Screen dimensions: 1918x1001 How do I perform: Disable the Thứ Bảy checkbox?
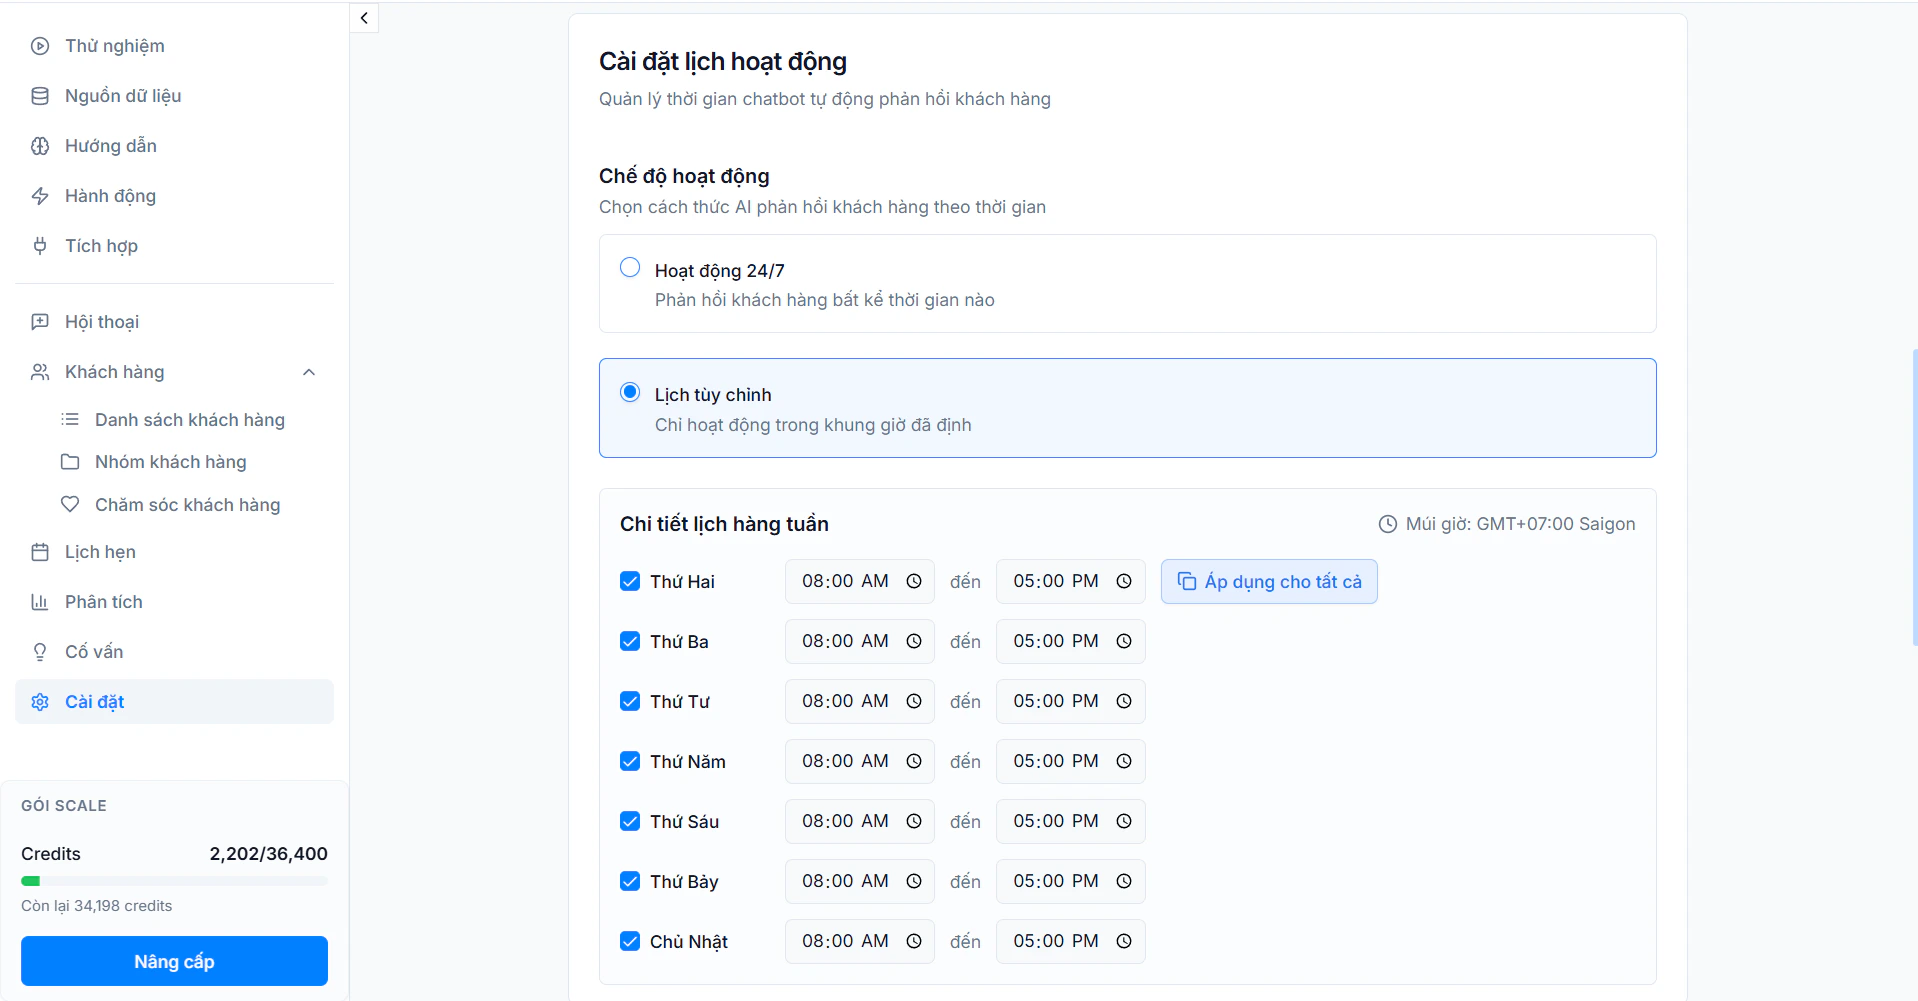[630, 881]
